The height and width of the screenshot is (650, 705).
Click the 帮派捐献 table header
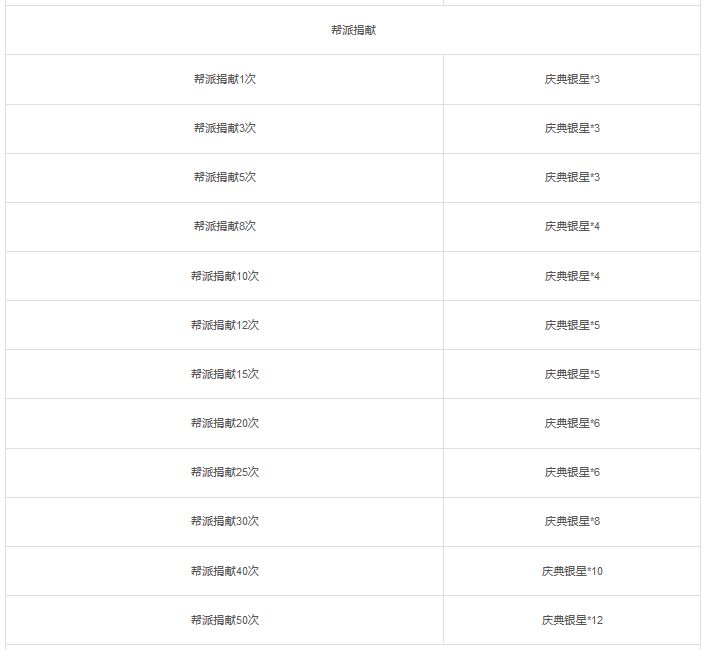pos(353,30)
